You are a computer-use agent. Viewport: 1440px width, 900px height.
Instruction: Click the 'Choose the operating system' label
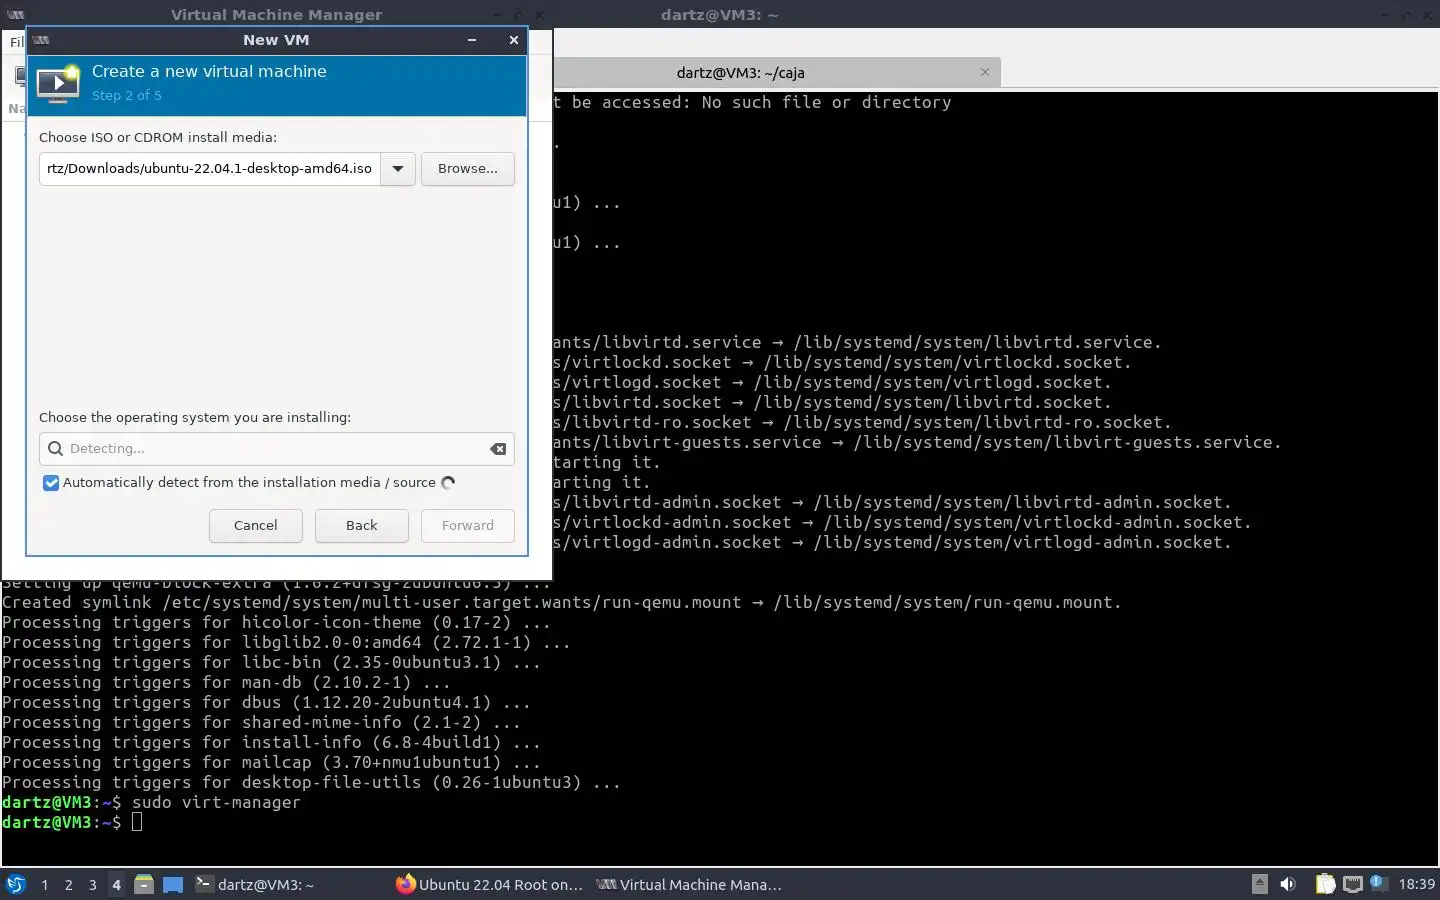[x=195, y=418]
